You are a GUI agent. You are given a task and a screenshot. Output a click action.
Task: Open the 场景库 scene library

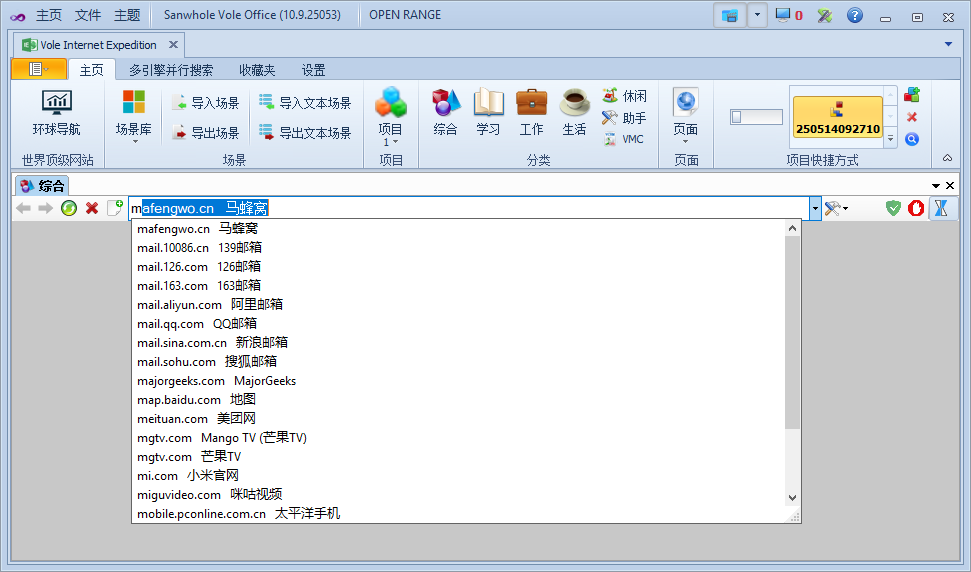coord(133,116)
